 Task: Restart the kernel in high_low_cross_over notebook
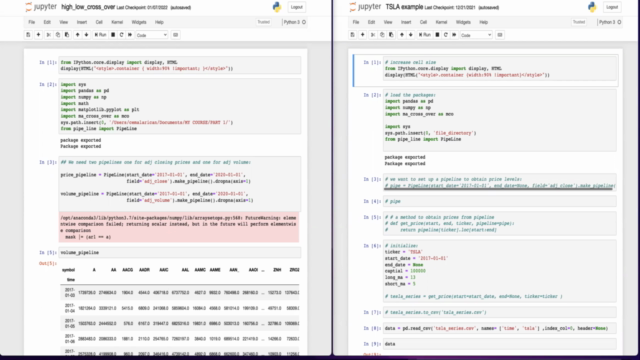coord(121,35)
